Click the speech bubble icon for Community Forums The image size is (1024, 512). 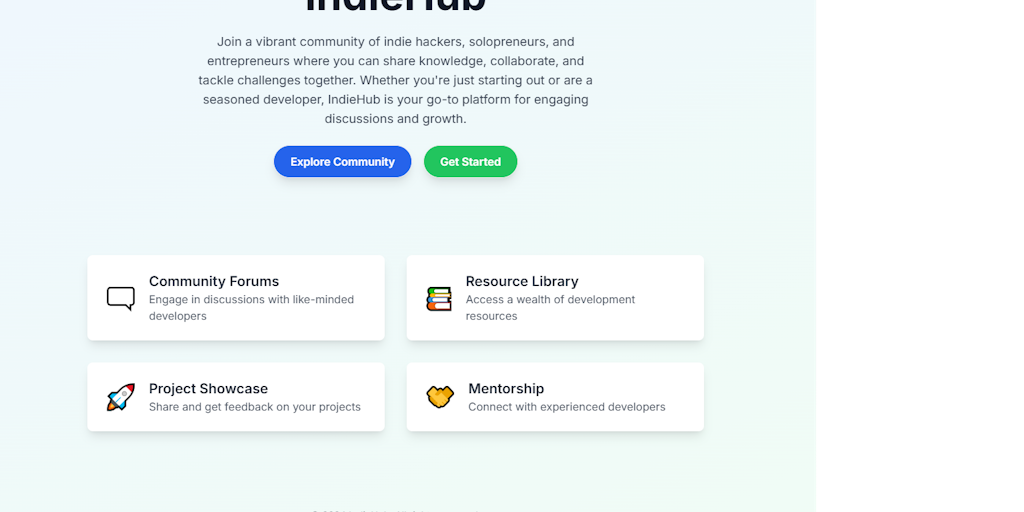[x=121, y=298]
